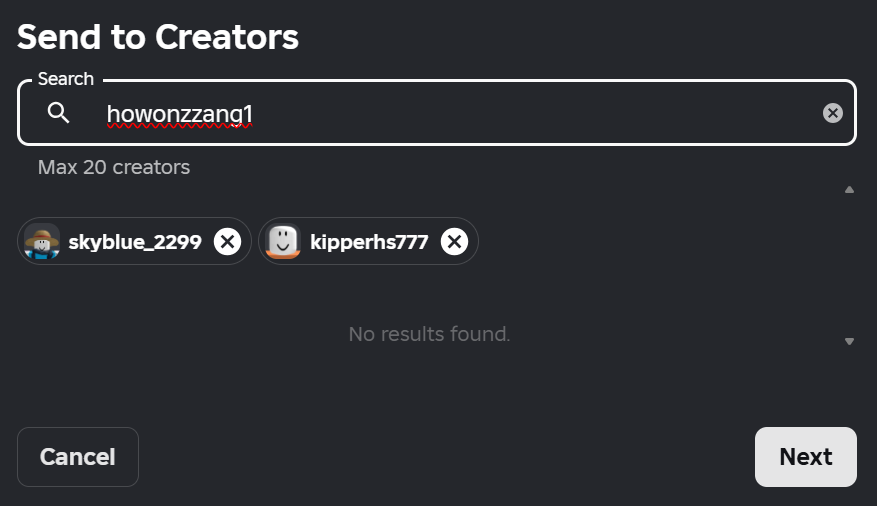Click skyblue_2299's straw hat avatar

(42, 242)
